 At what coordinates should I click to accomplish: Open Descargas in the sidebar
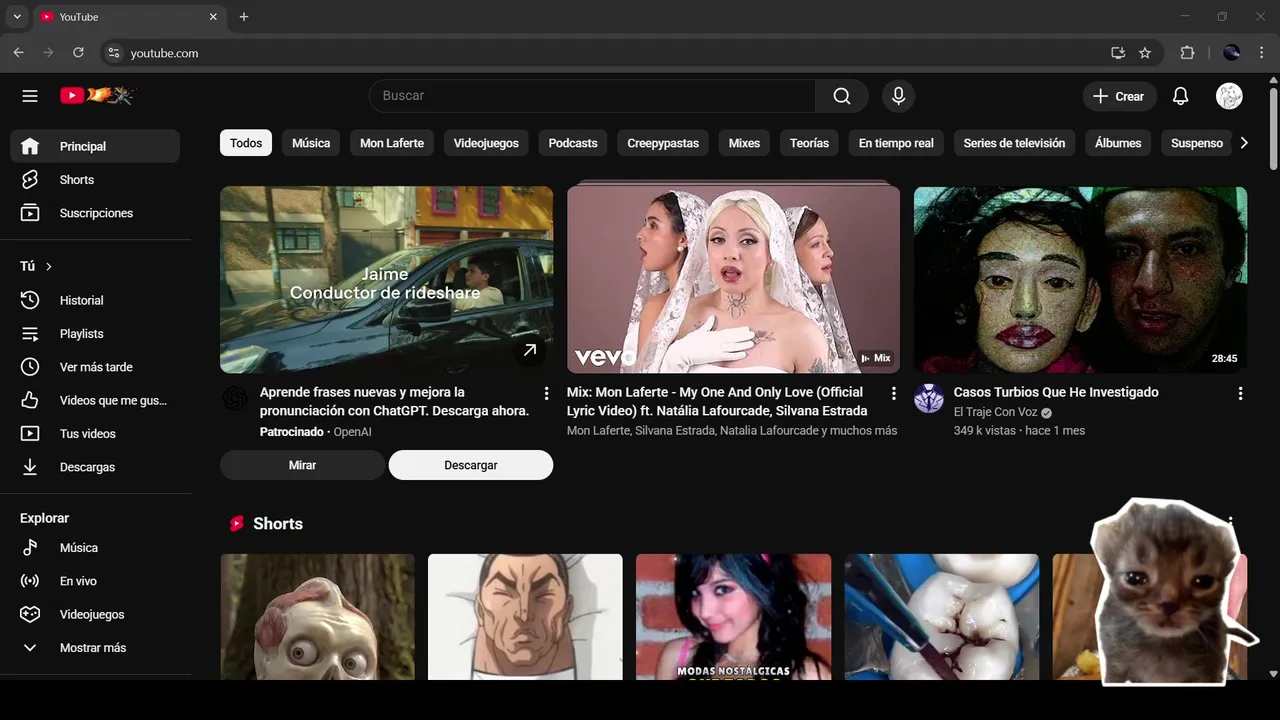pos(95,467)
